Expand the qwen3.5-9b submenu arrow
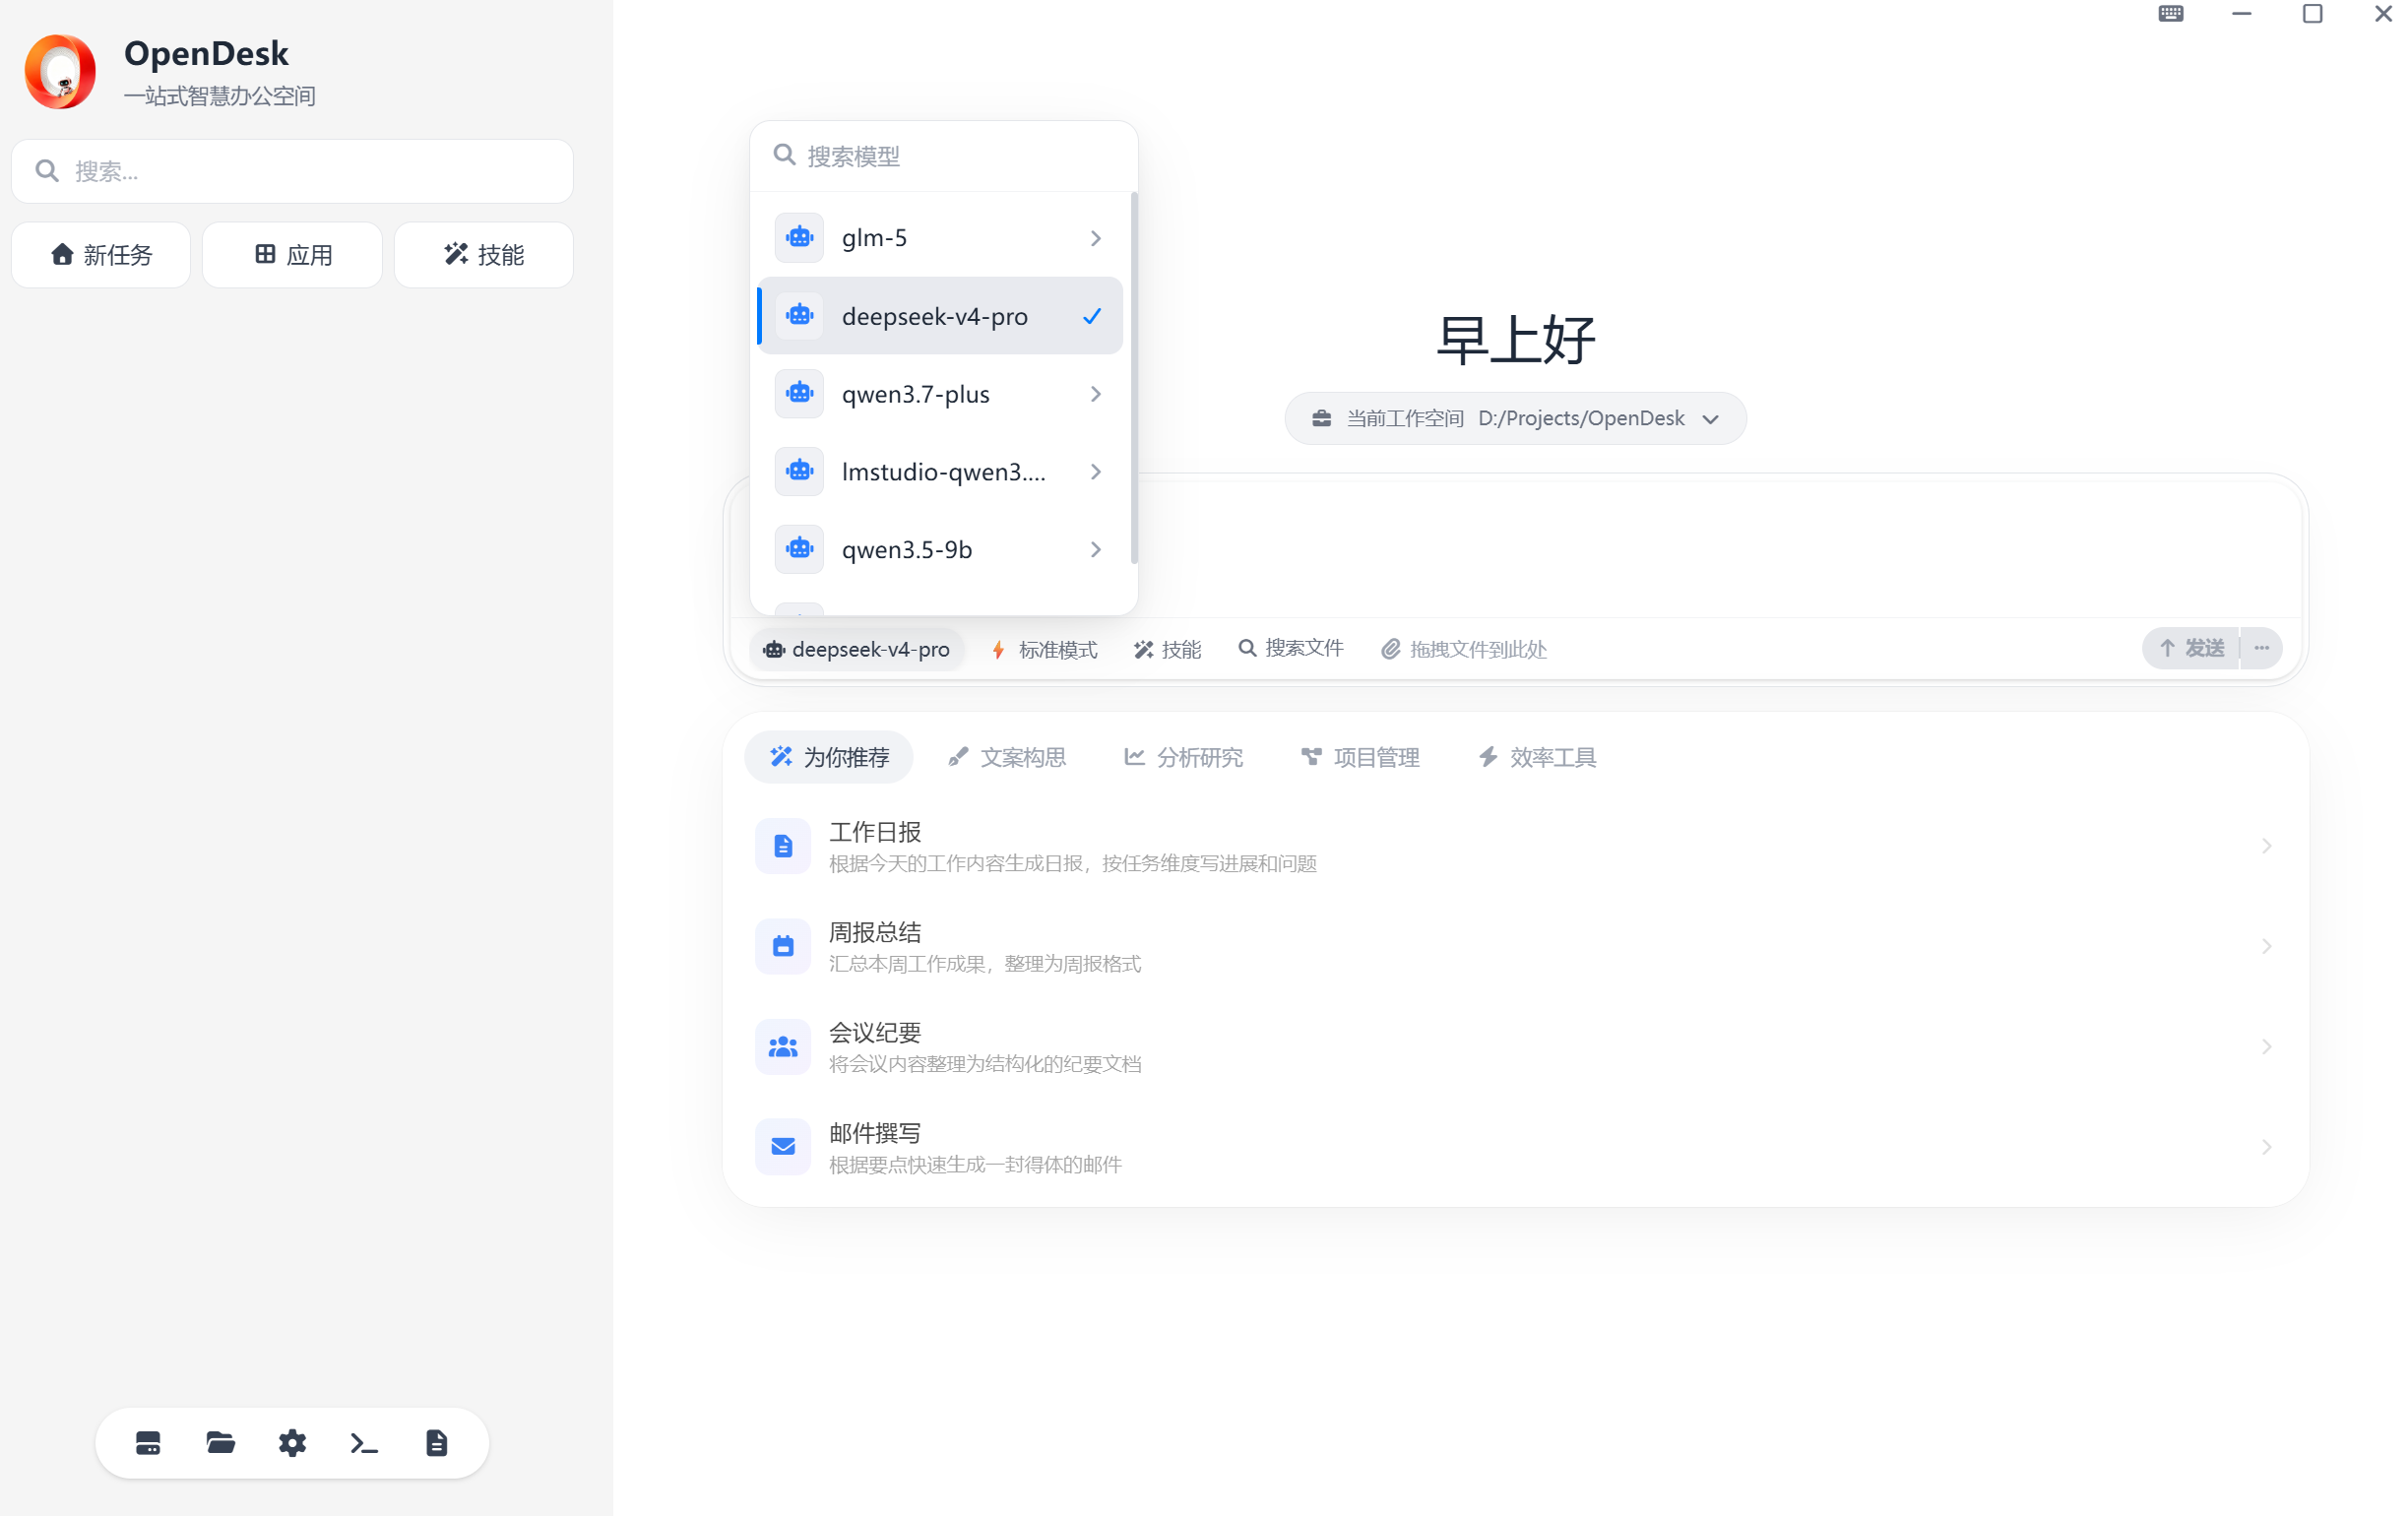This screenshot has height=1516, width=2408. (1096, 550)
